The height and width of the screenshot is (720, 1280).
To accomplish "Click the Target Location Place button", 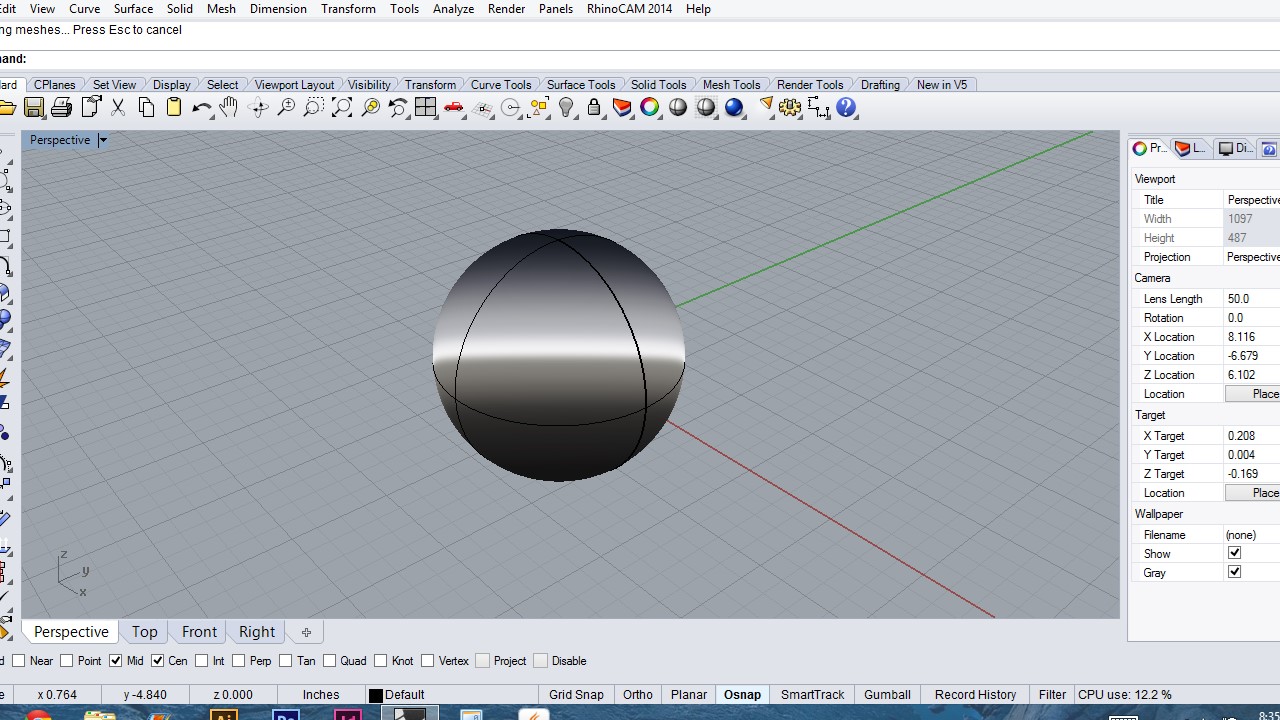I will point(1253,493).
